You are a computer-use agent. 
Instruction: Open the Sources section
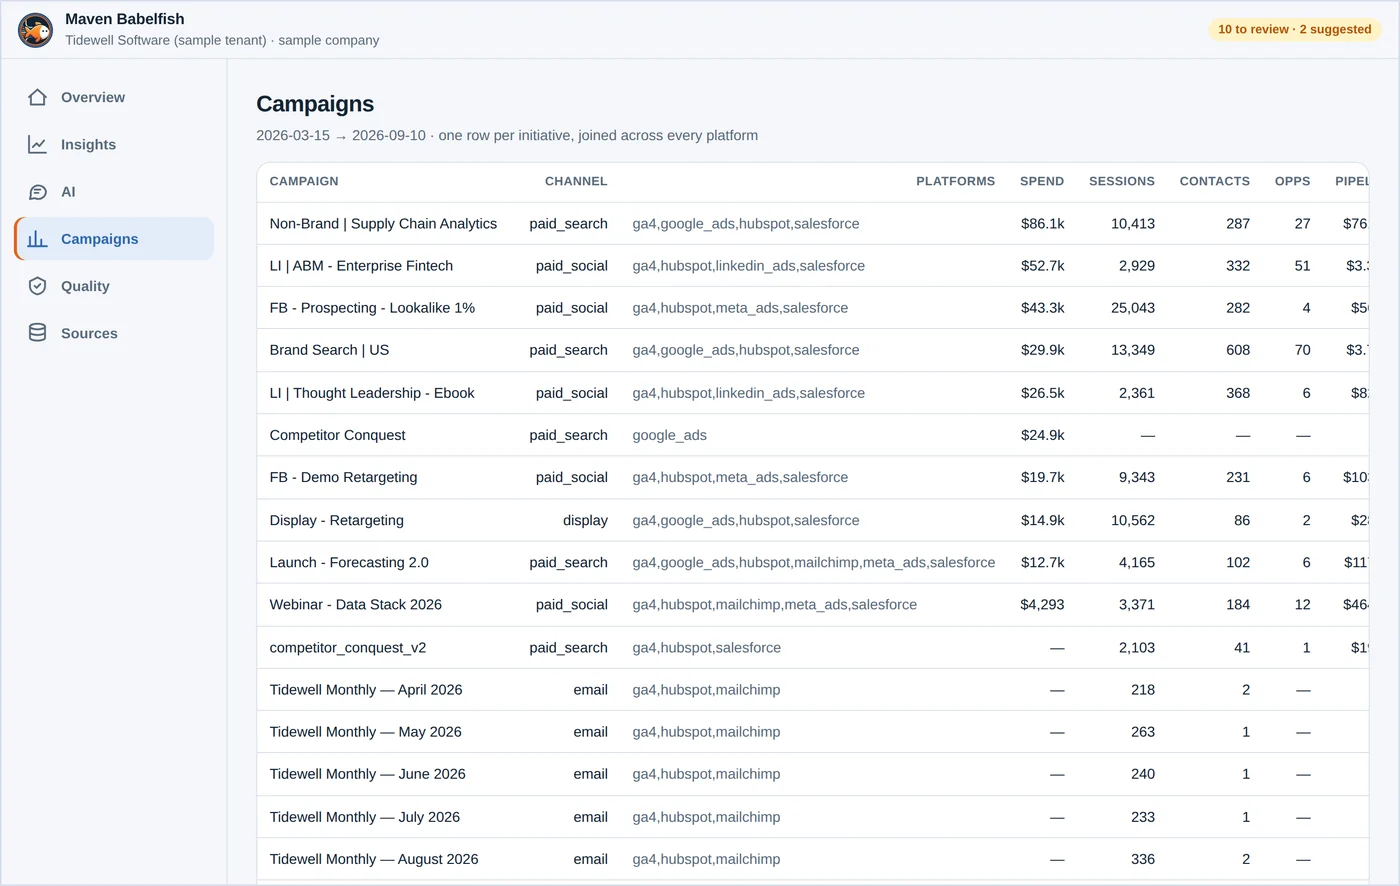114,333
